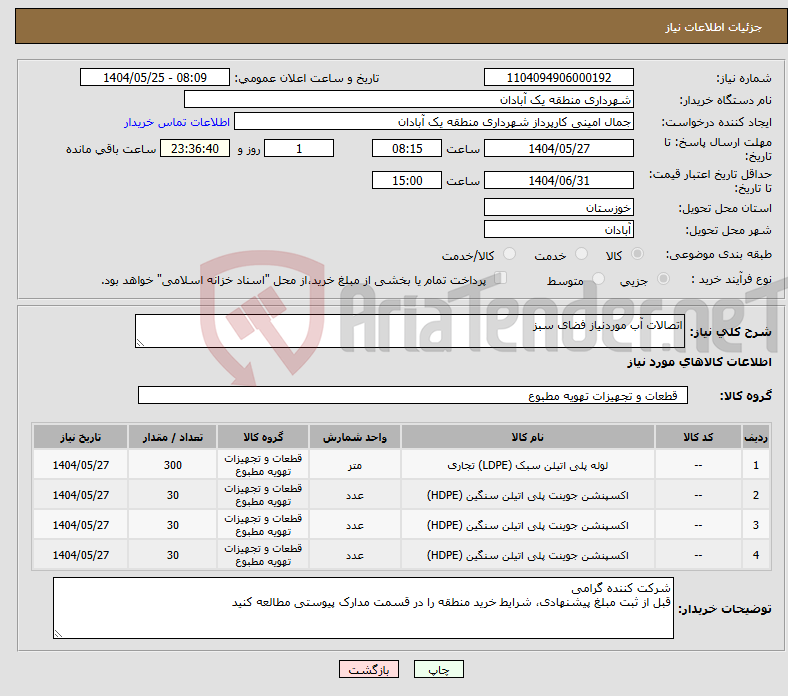Click the گروه کالا column header
Viewport: 788px width, 696px height.
263,437
